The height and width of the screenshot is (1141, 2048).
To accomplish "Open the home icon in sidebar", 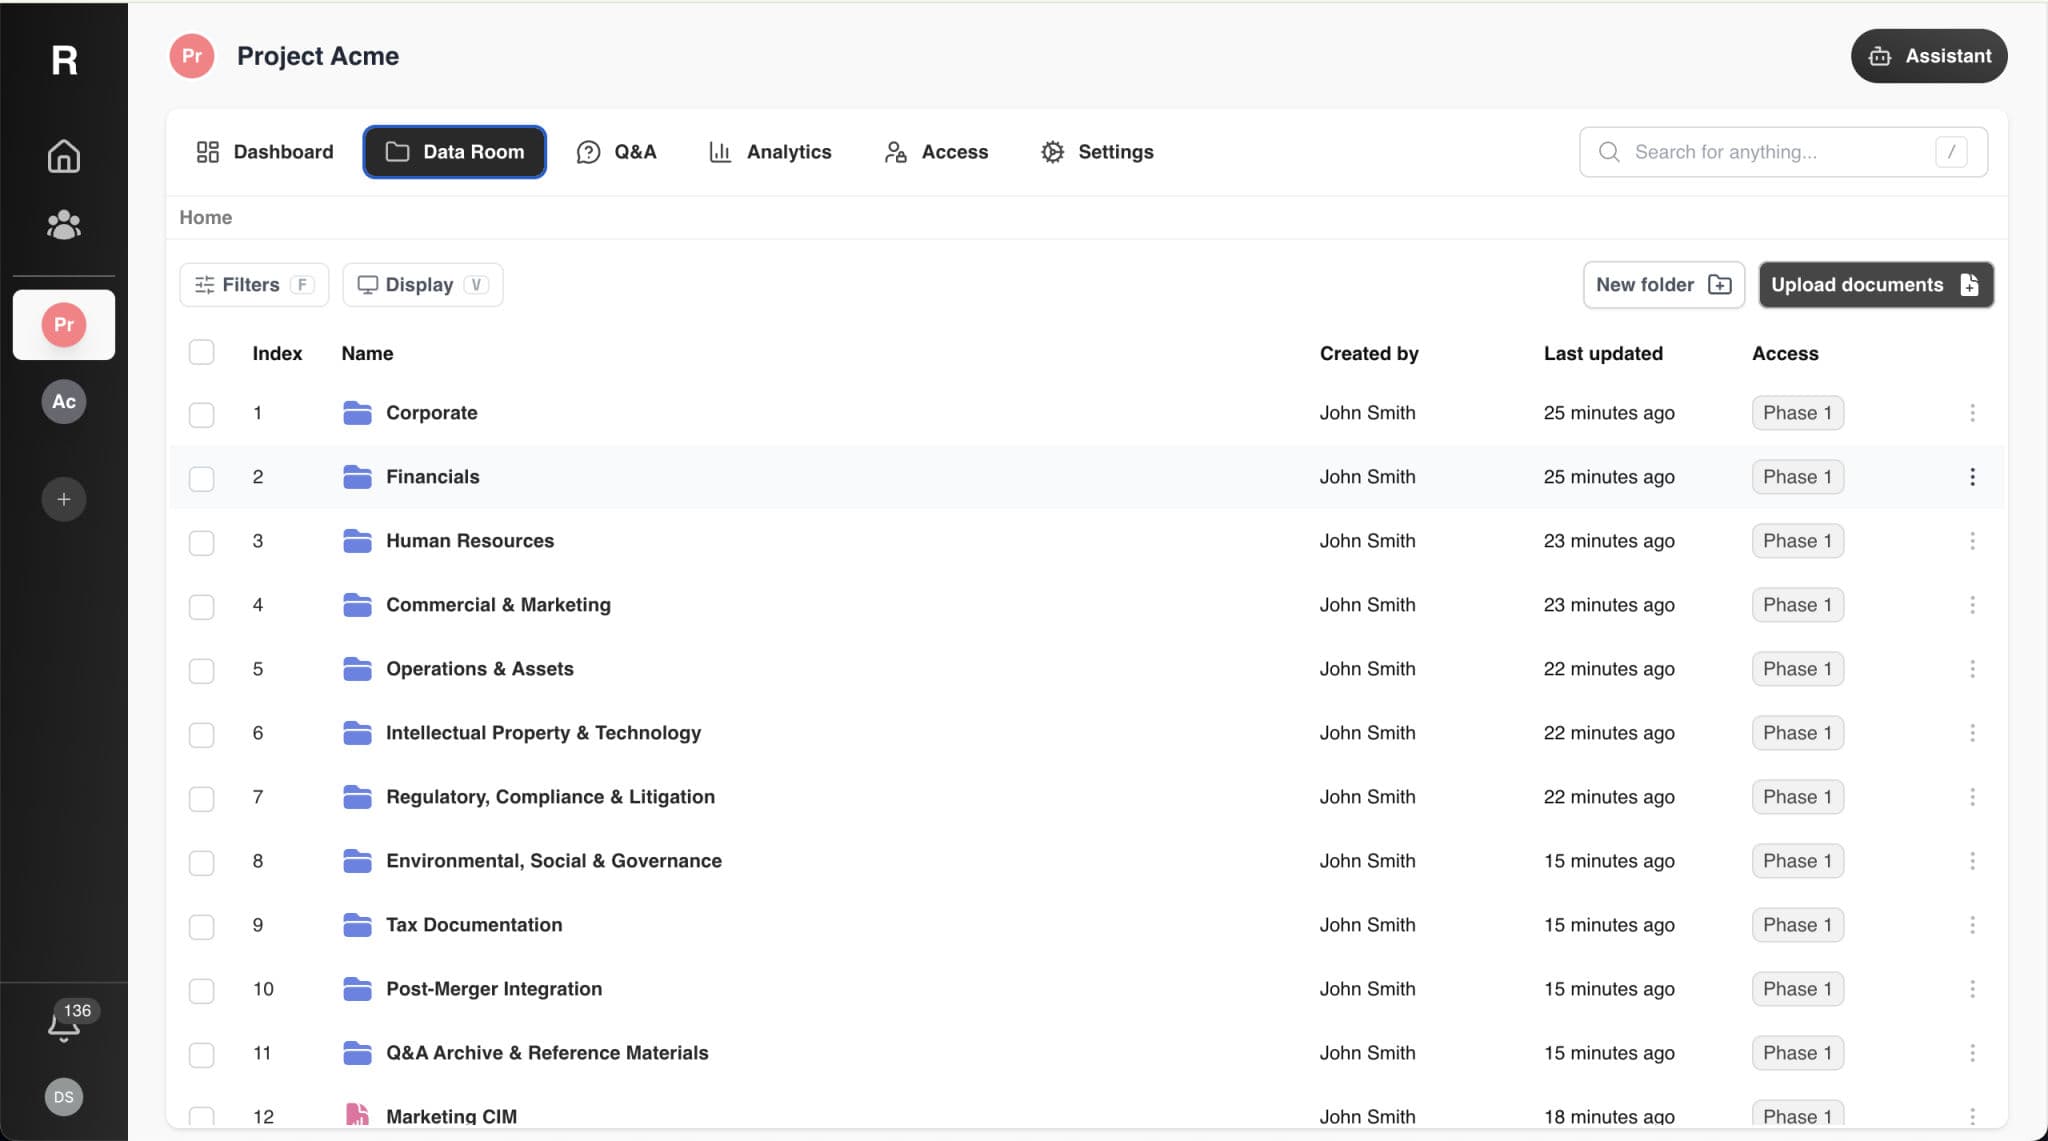I will tap(63, 156).
